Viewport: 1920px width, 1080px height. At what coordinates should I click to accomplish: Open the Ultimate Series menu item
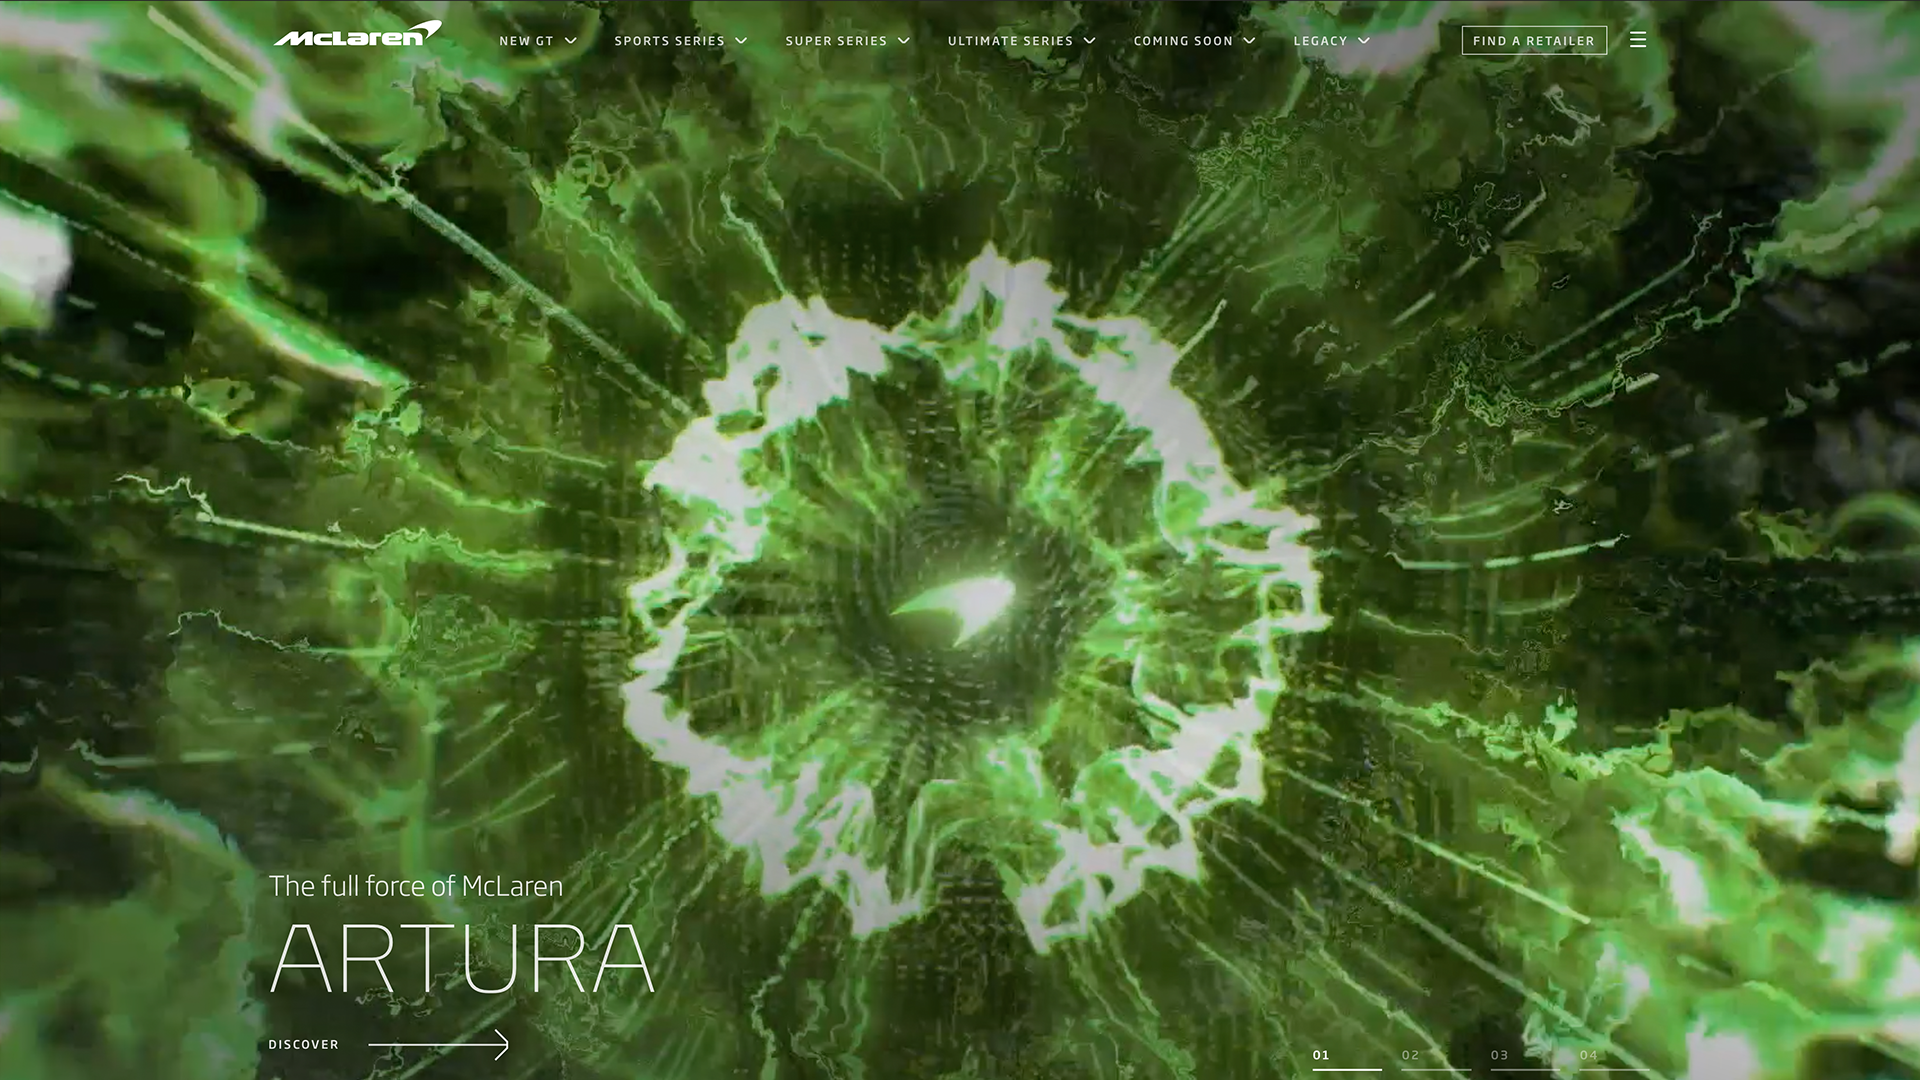click(x=1010, y=41)
